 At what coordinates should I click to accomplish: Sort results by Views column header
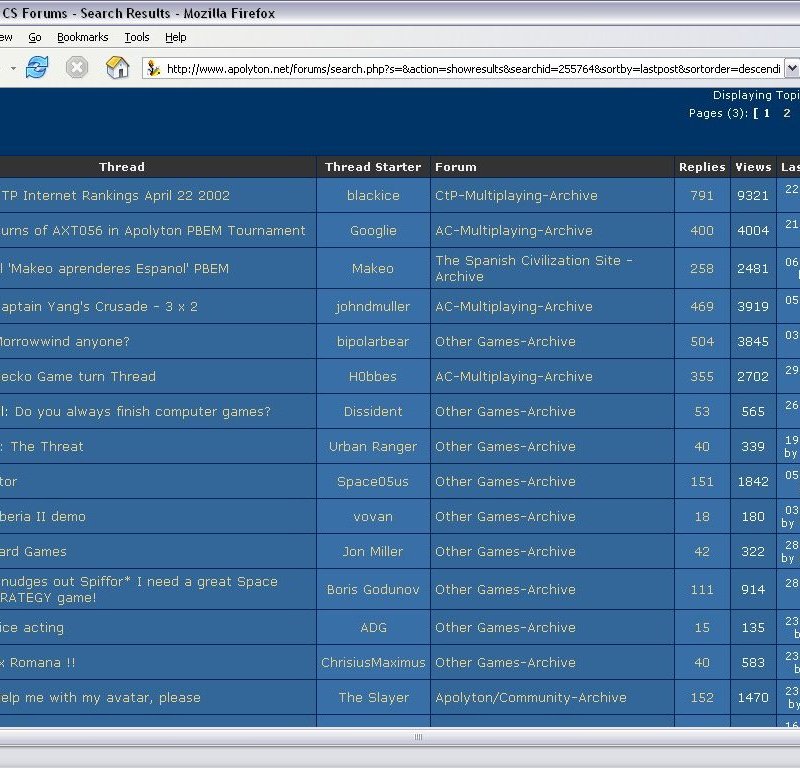tap(753, 167)
